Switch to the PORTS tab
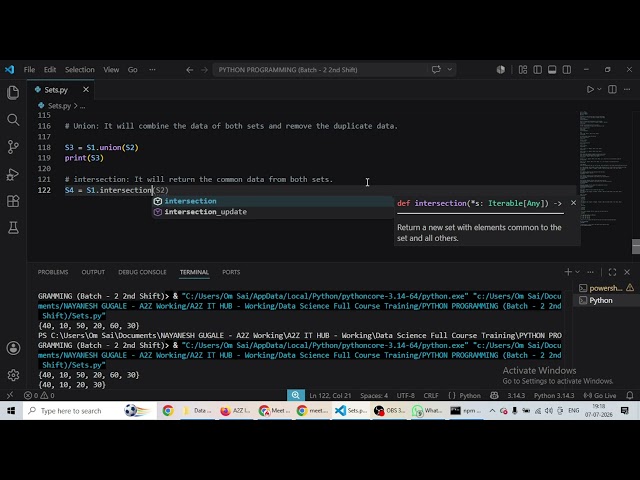The height and width of the screenshot is (480, 640). (x=231, y=272)
